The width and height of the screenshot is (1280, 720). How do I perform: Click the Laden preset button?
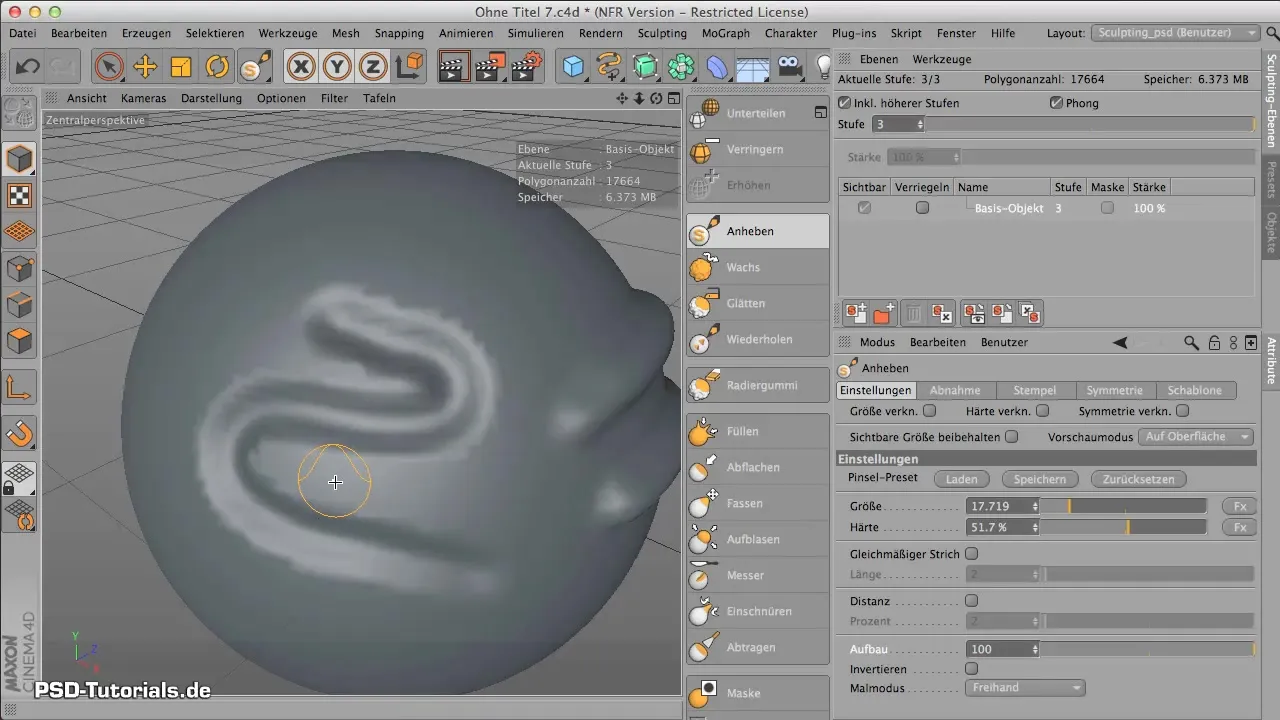[962, 479]
